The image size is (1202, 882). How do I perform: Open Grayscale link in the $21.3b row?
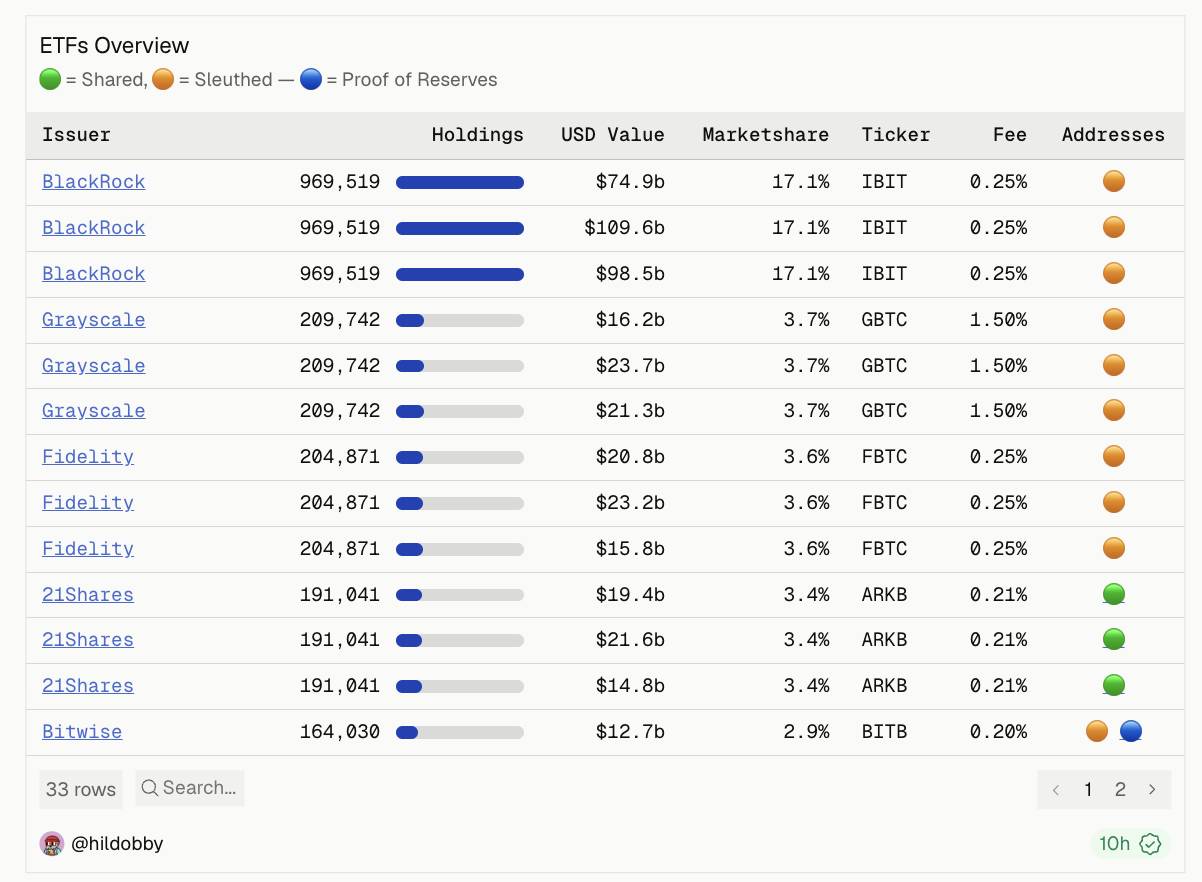(93, 411)
